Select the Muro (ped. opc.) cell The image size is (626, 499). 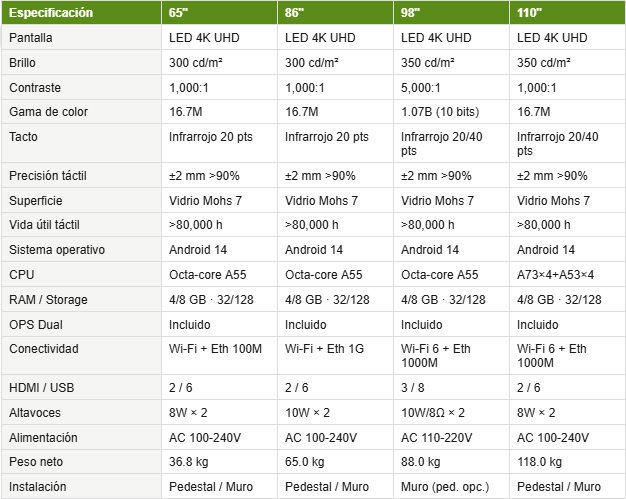(x=452, y=487)
